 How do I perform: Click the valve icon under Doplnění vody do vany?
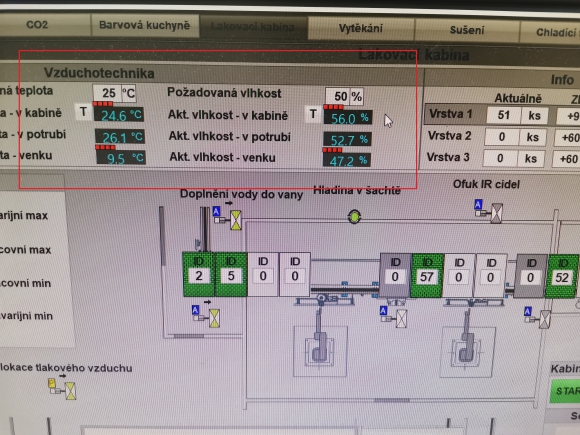pos(236,220)
